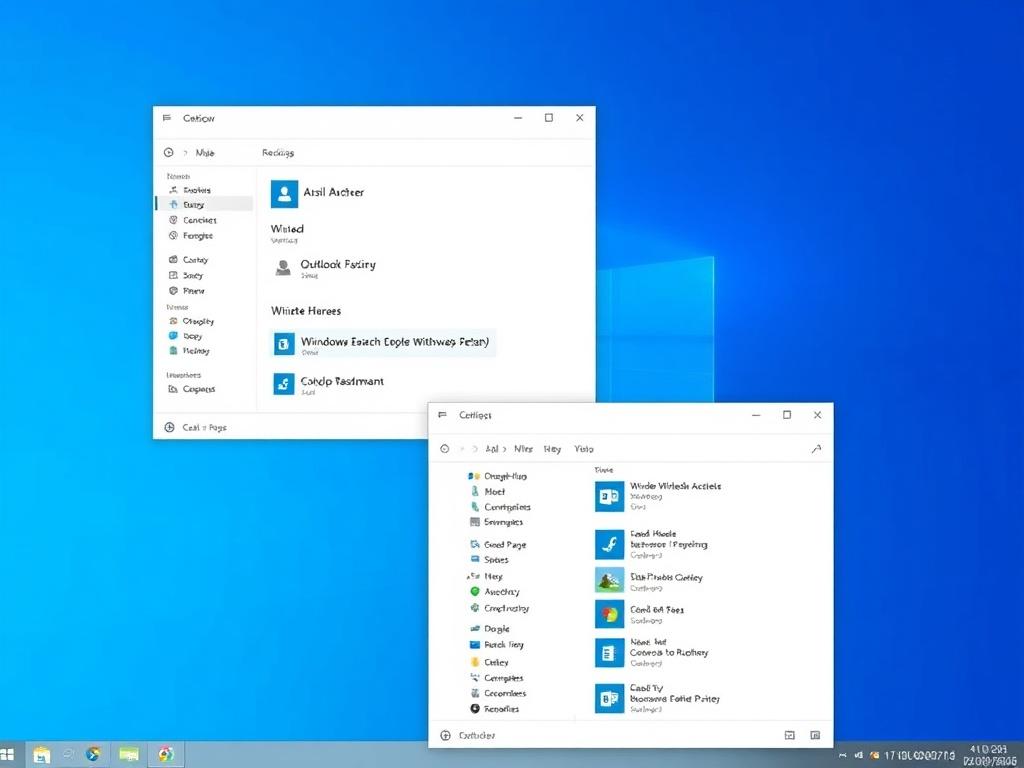Click the collapse arrow at top right of Collections
Image resolution: width=1024 pixels, height=768 pixels.
click(x=816, y=448)
